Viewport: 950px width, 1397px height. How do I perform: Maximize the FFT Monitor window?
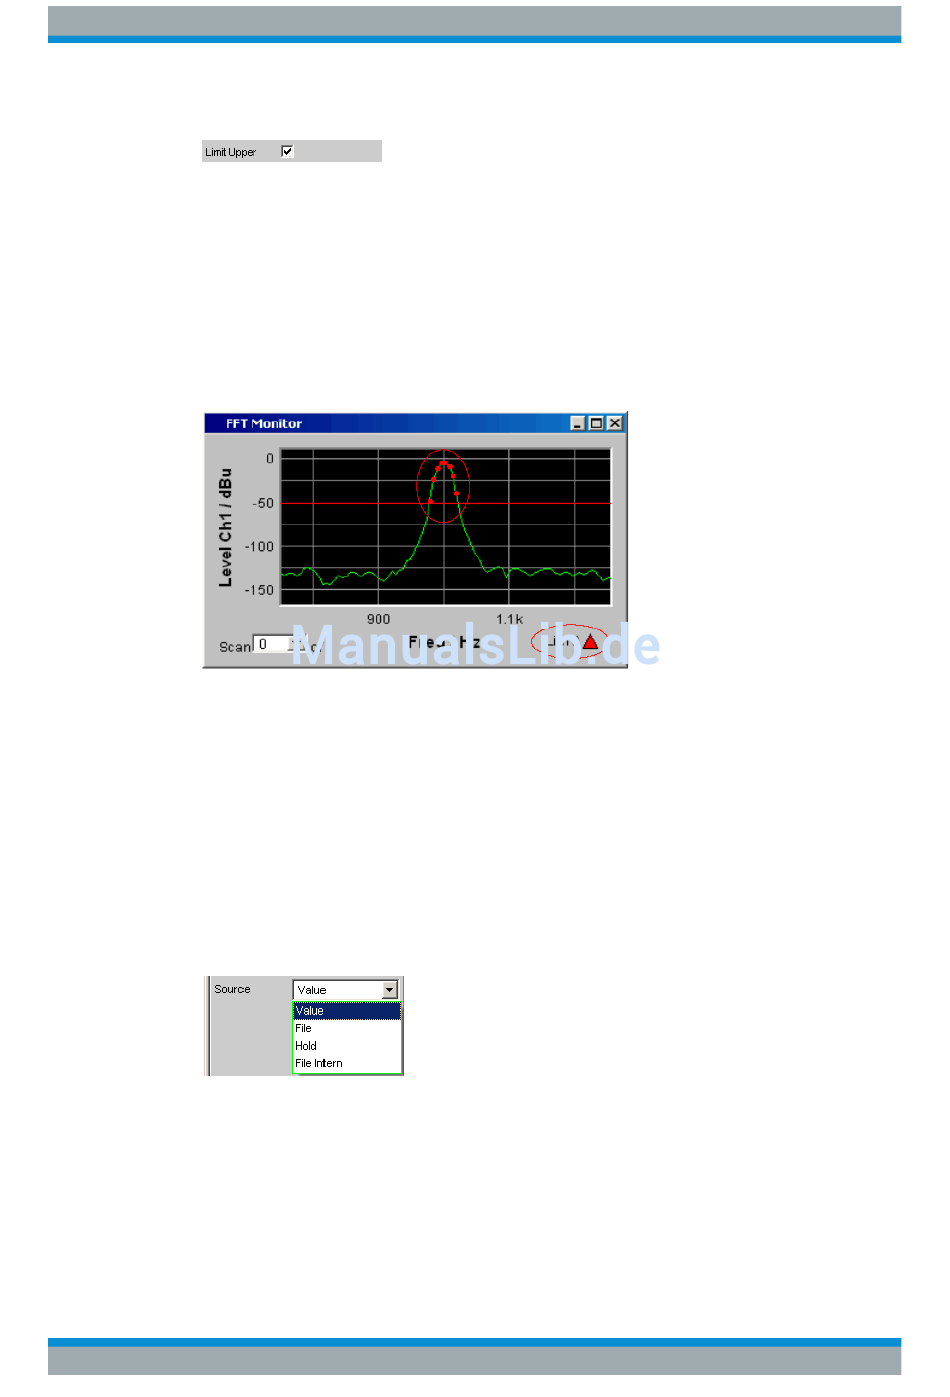pyautogui.click(x=596, y=423)
